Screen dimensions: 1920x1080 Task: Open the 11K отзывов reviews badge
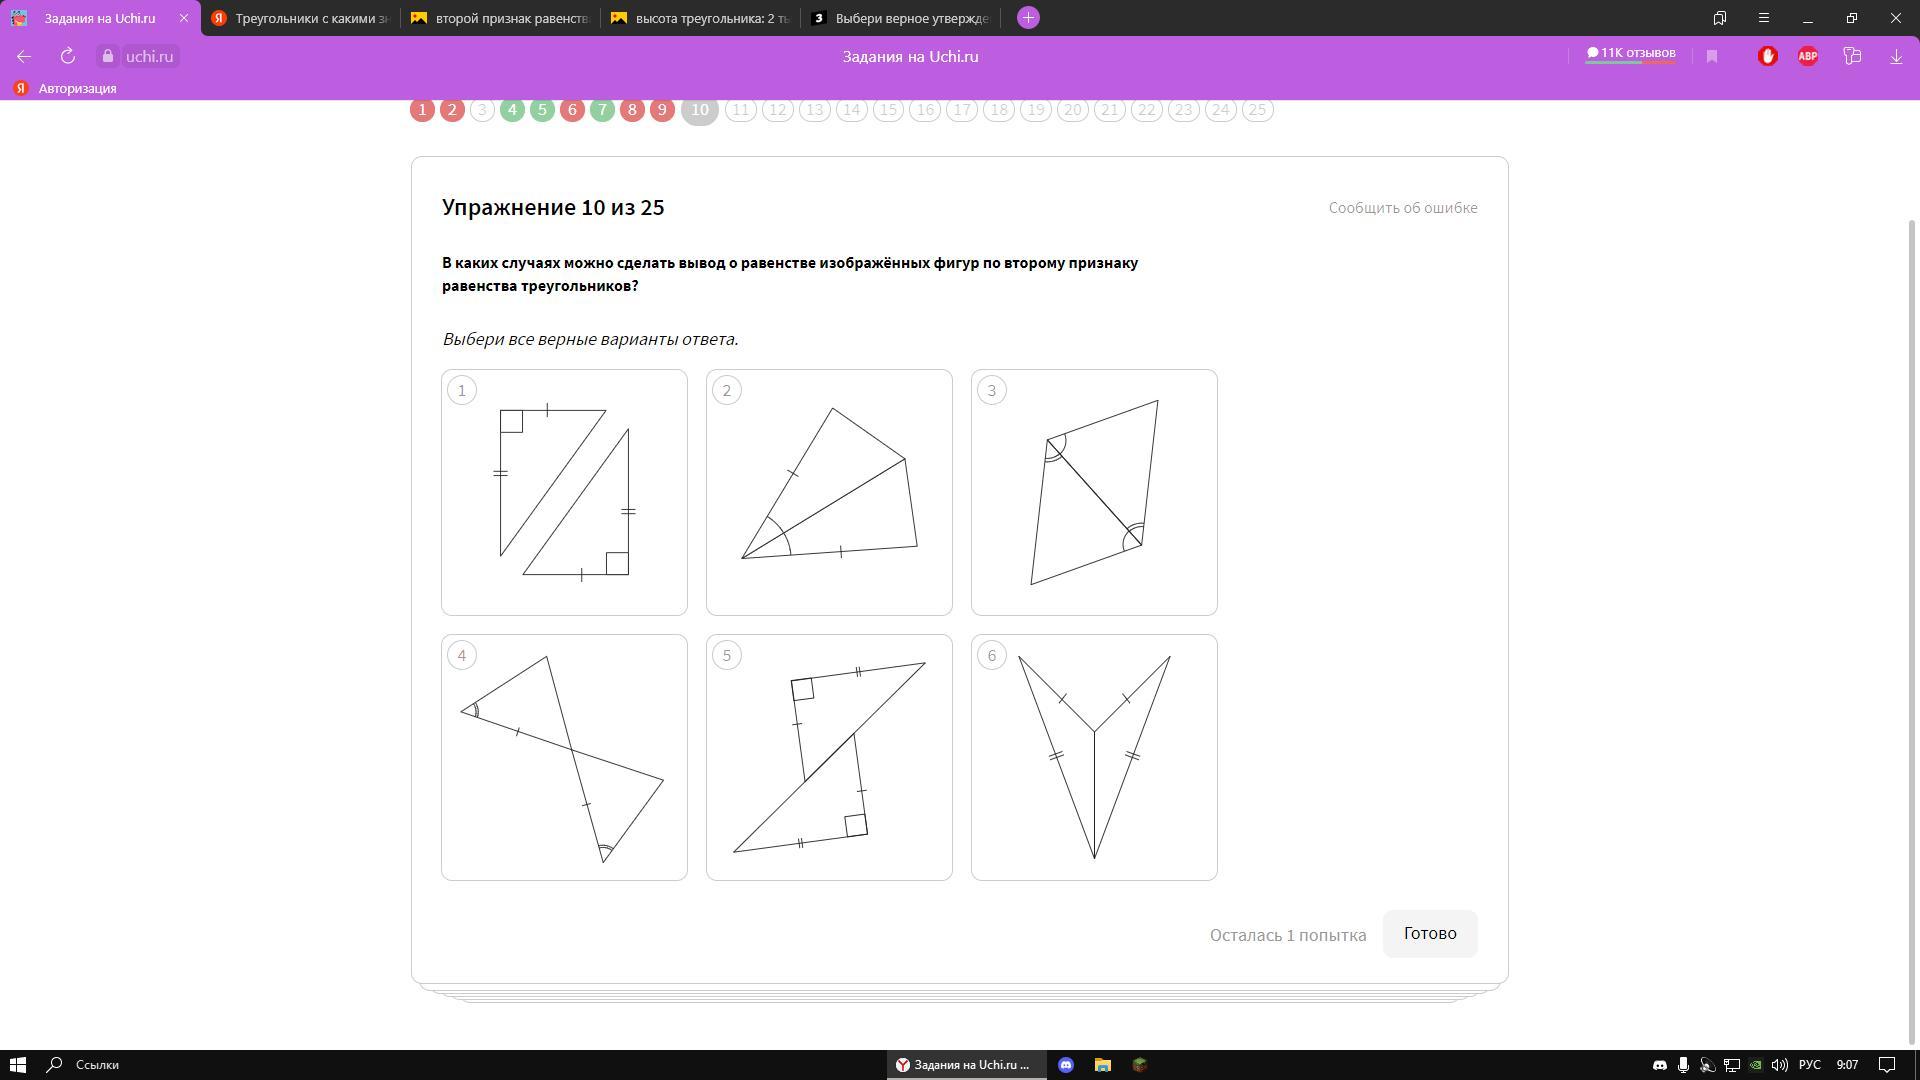tap(1630, 54)
